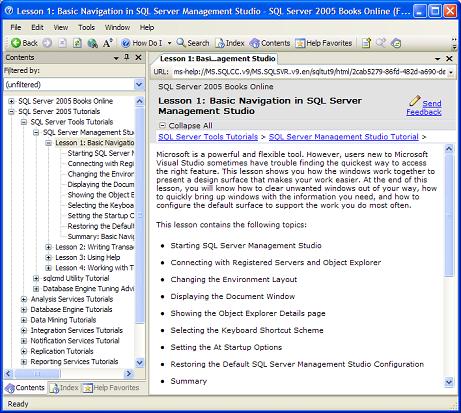Open the How Do I dropdown arrow

click(x=169, y=43)
